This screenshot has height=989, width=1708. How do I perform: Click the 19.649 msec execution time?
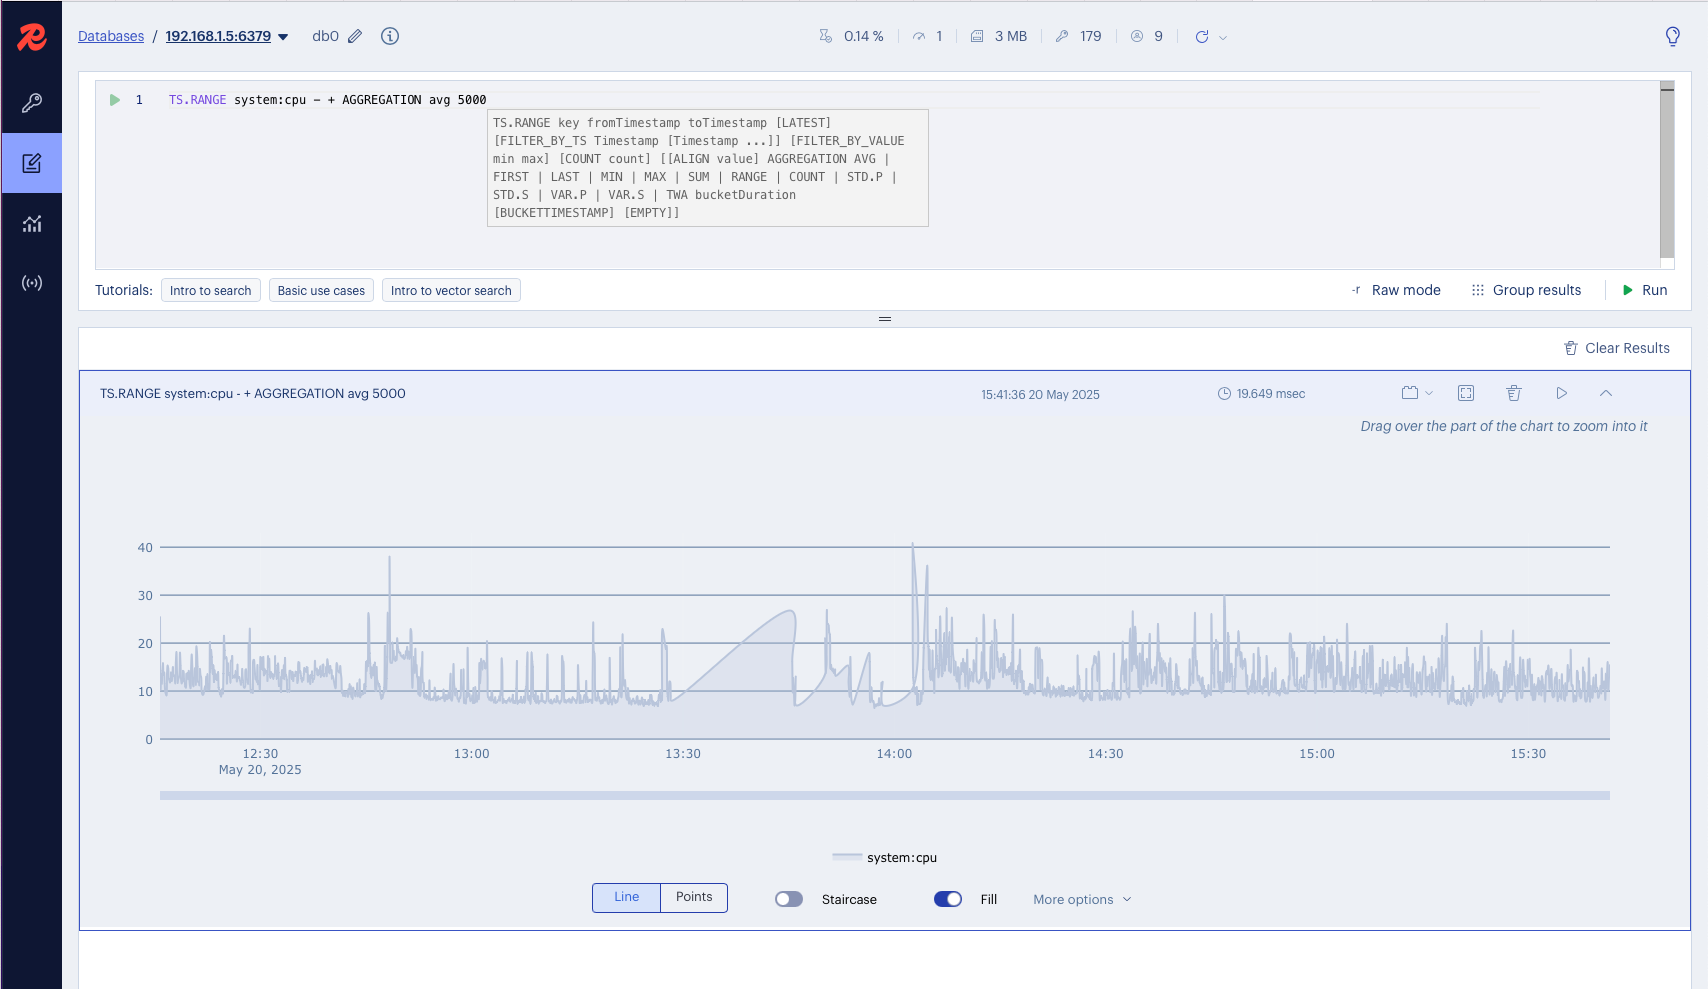pyautogui.click(x=1271, y=394)
